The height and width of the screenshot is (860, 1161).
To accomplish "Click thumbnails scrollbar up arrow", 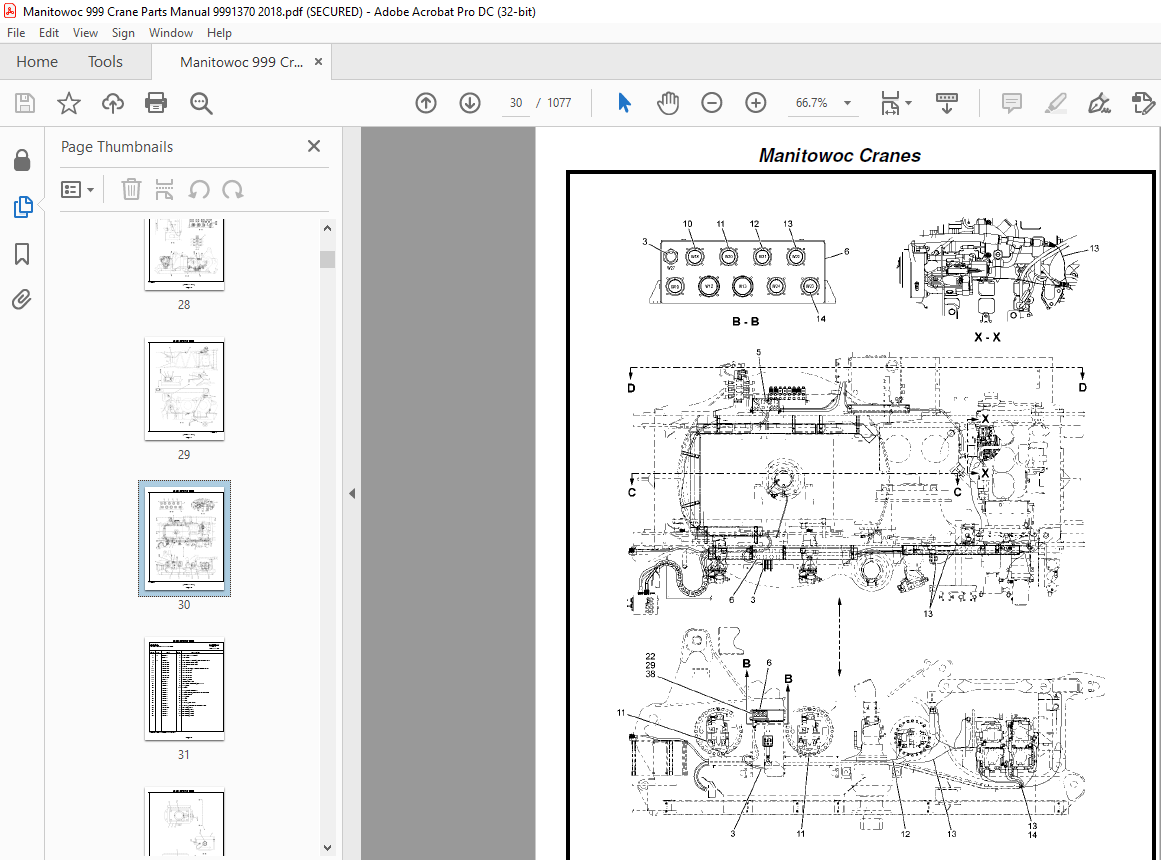I will [x=327, y=228].
